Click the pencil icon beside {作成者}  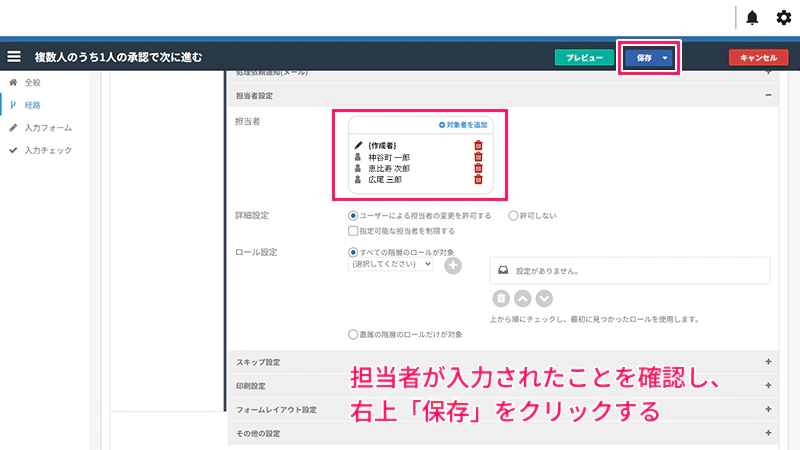pyautogui.click(x=358, y=145)
